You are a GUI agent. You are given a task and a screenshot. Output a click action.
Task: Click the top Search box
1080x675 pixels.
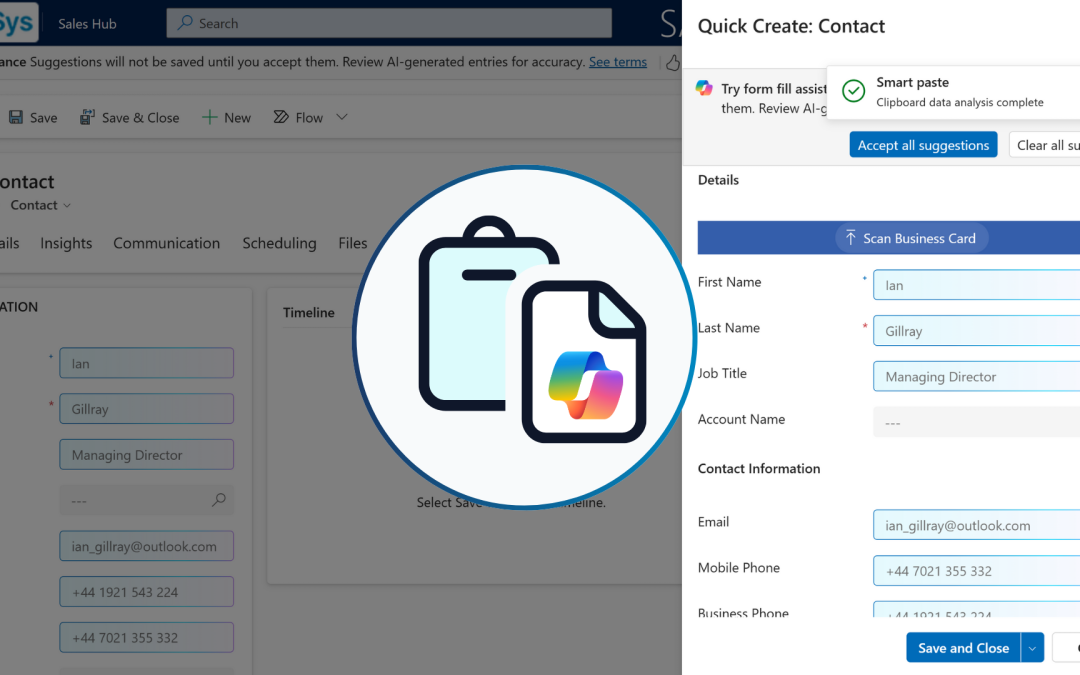click(389, 23)
